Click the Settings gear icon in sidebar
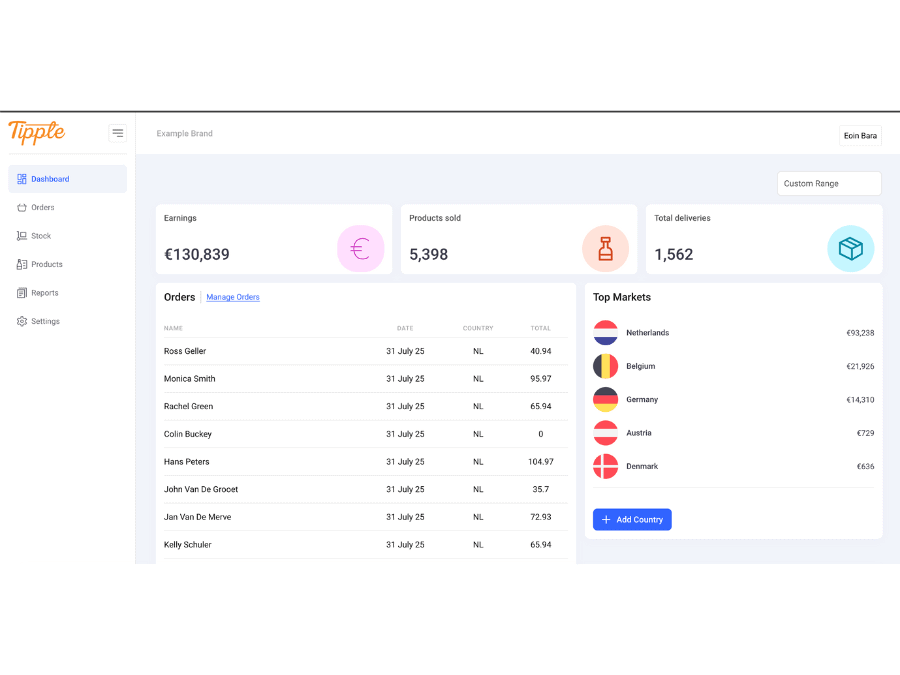This screenshot has width=900, height=675. pos(22,321)
